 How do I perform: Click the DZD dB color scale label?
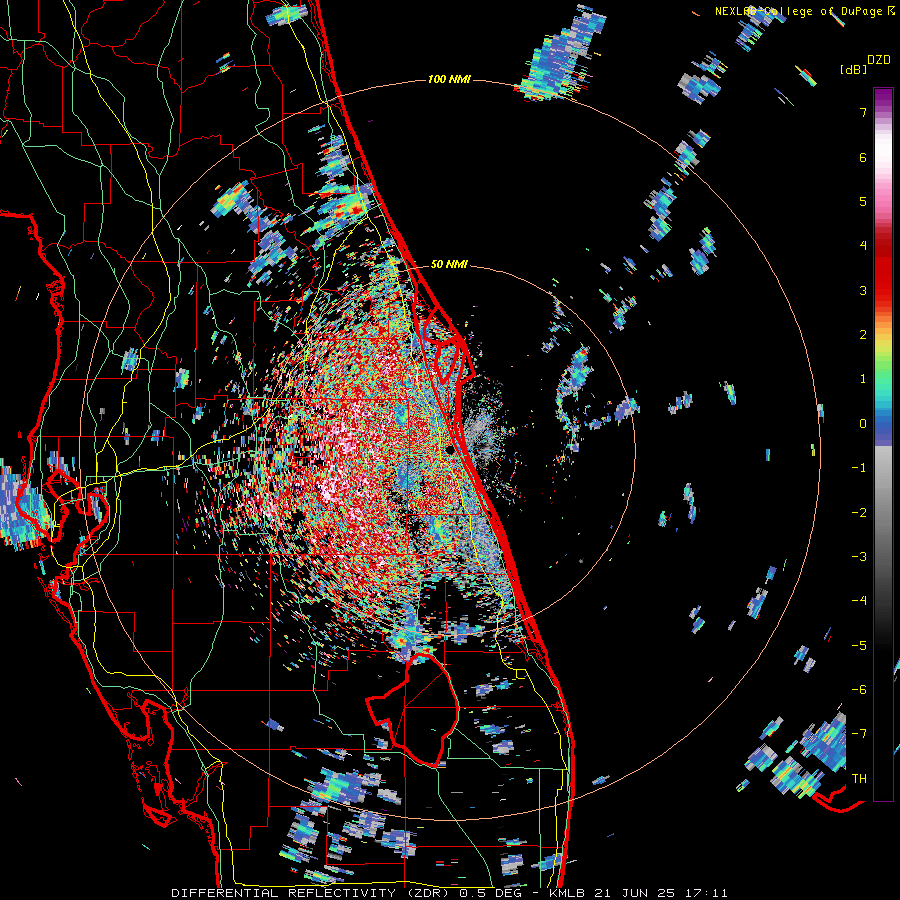click(x=865, y=64)
